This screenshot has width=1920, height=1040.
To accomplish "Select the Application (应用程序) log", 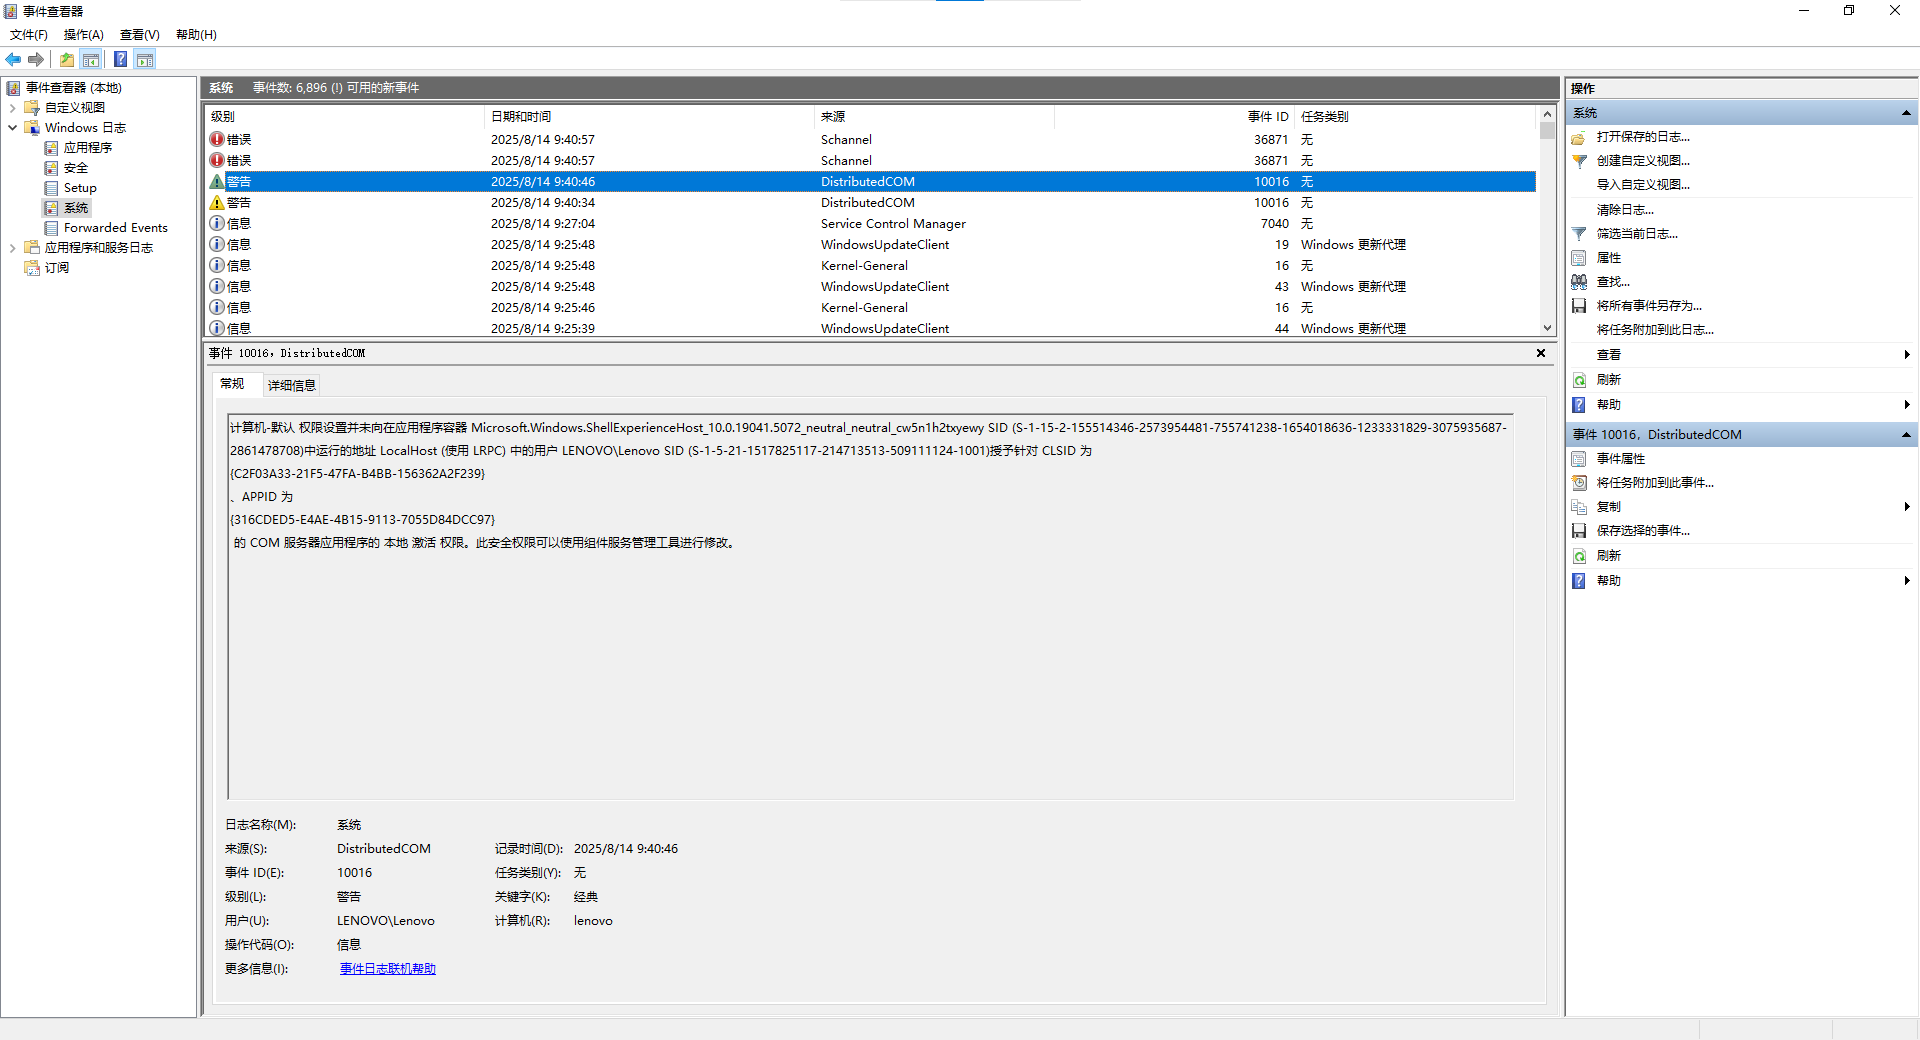I will tap(88, 148).
